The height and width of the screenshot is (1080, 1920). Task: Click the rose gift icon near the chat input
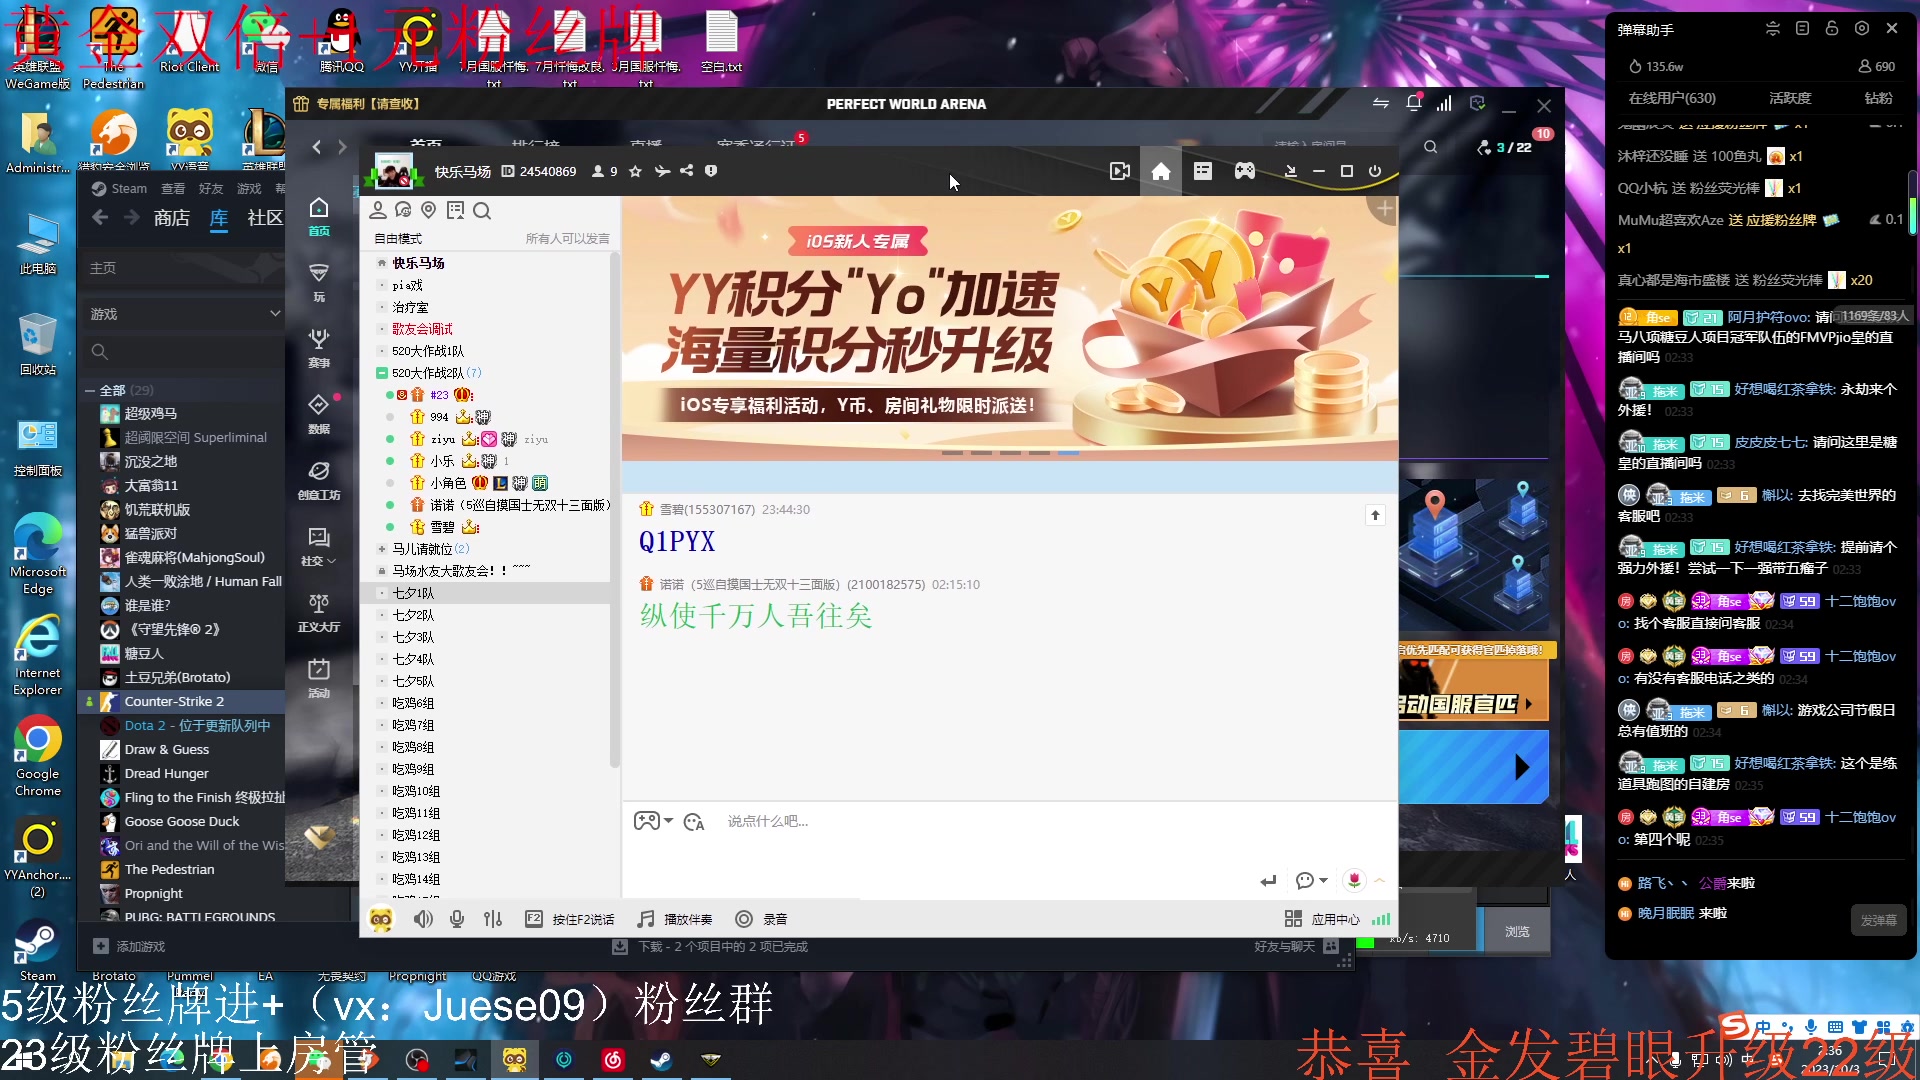click(x=1353, y=881)
